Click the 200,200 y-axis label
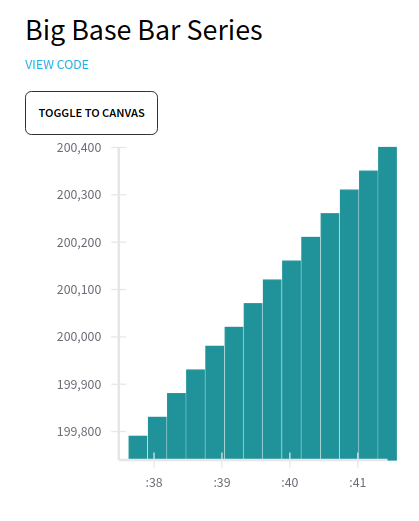Image resolution: width=419 pixels, height=521 pixels. point(79,242)
